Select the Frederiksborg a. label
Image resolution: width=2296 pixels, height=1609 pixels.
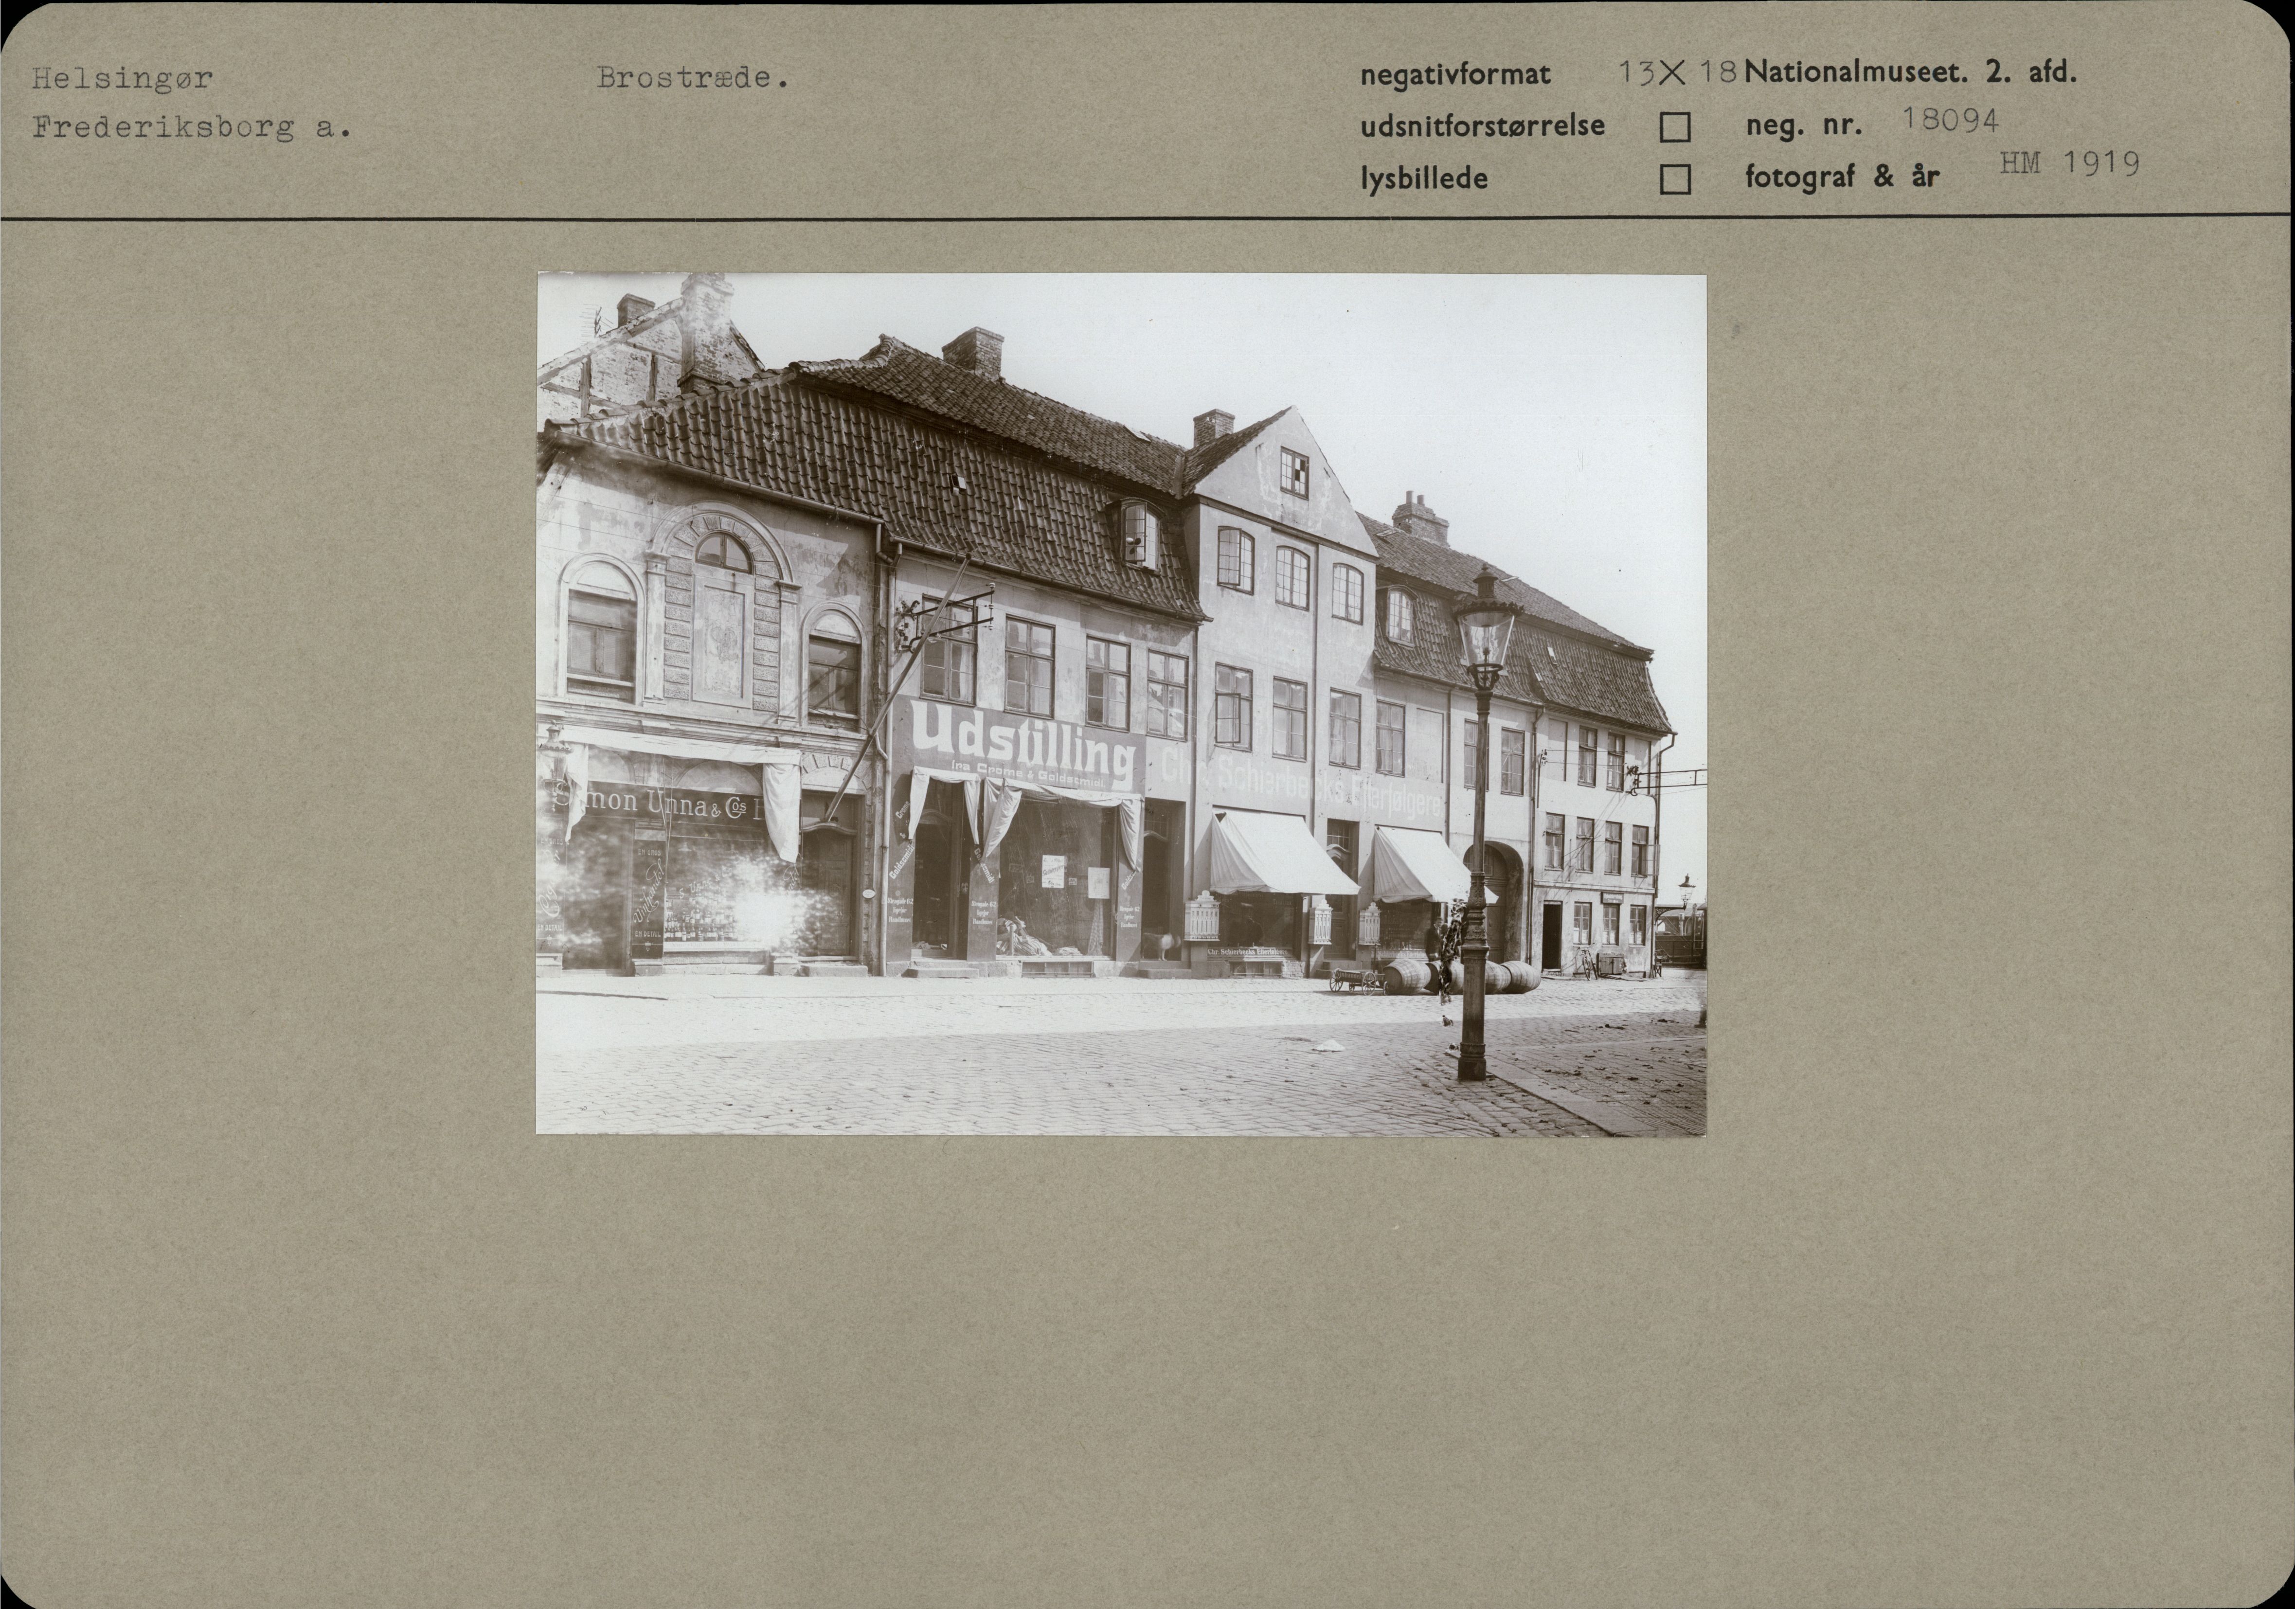coord(191,128)
